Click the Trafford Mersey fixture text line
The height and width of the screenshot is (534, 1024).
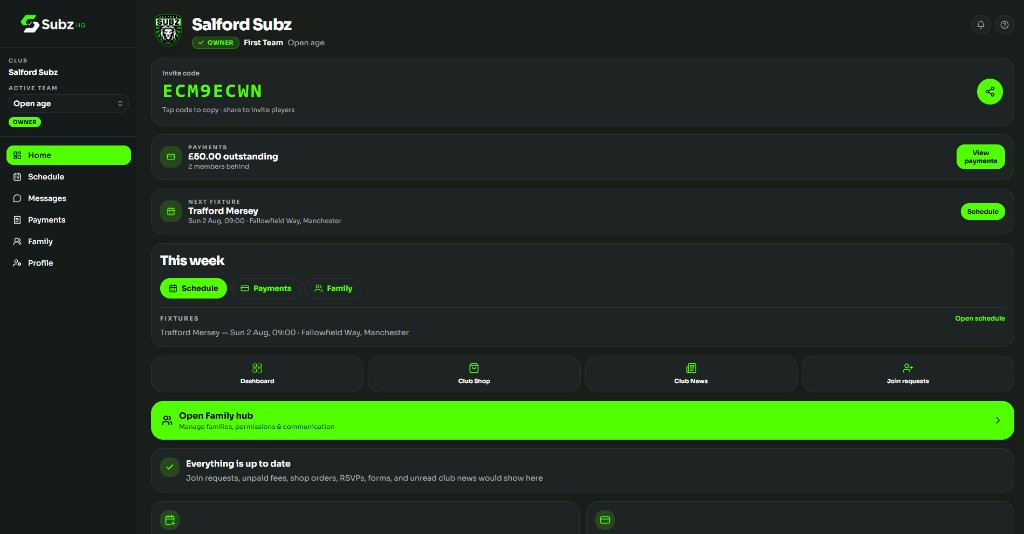(x=285, y=332)
